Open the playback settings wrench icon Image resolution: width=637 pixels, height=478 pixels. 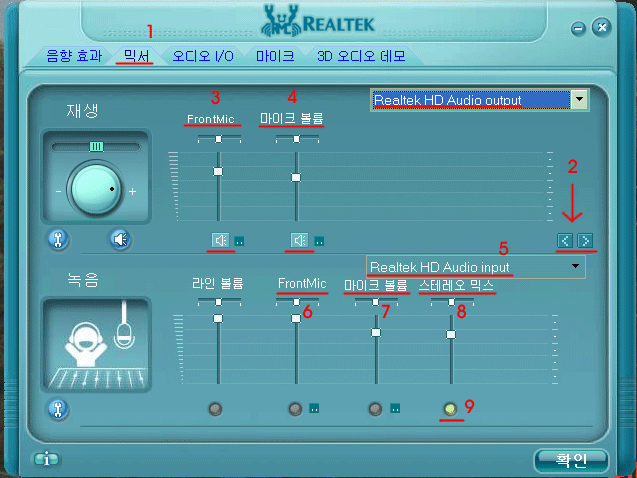click(58, 240)
